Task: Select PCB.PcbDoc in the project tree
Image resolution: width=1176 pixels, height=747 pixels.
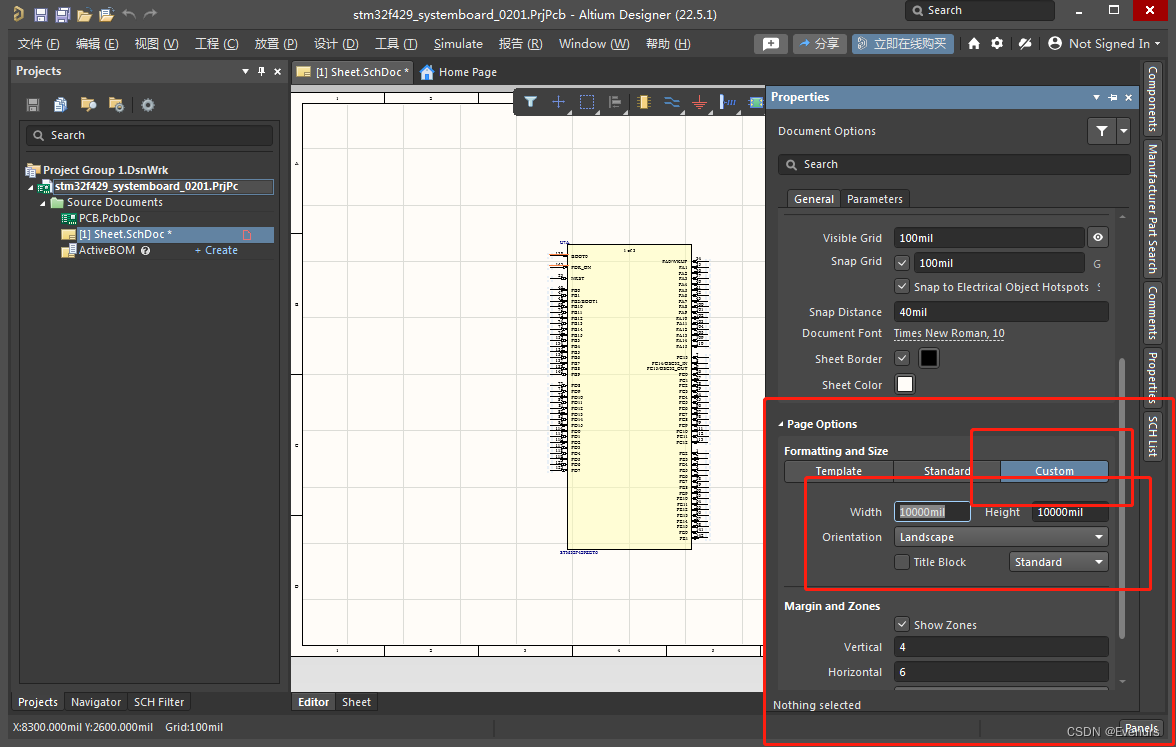Action: (x=110, y=218)
